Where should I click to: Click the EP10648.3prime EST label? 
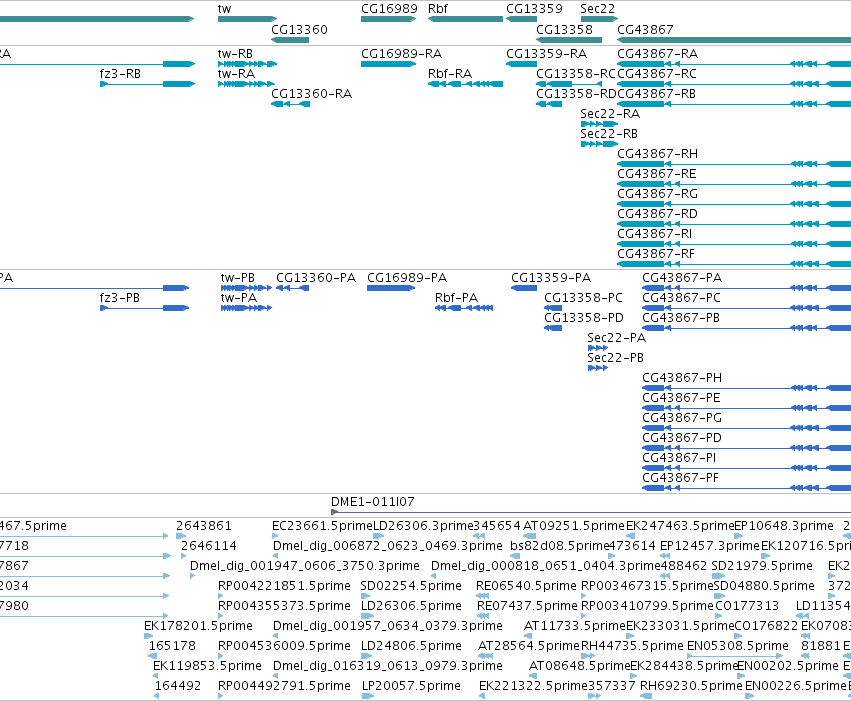click(x=784, y=526)
